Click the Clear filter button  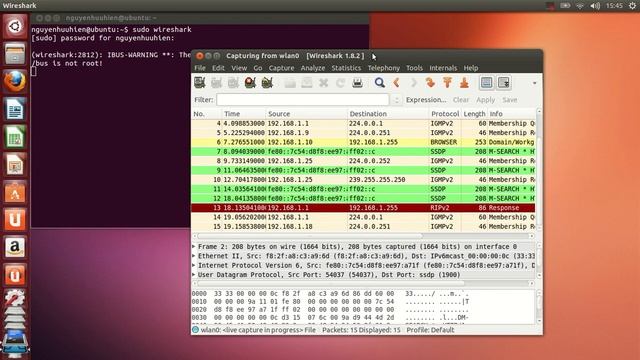(461, 100)
